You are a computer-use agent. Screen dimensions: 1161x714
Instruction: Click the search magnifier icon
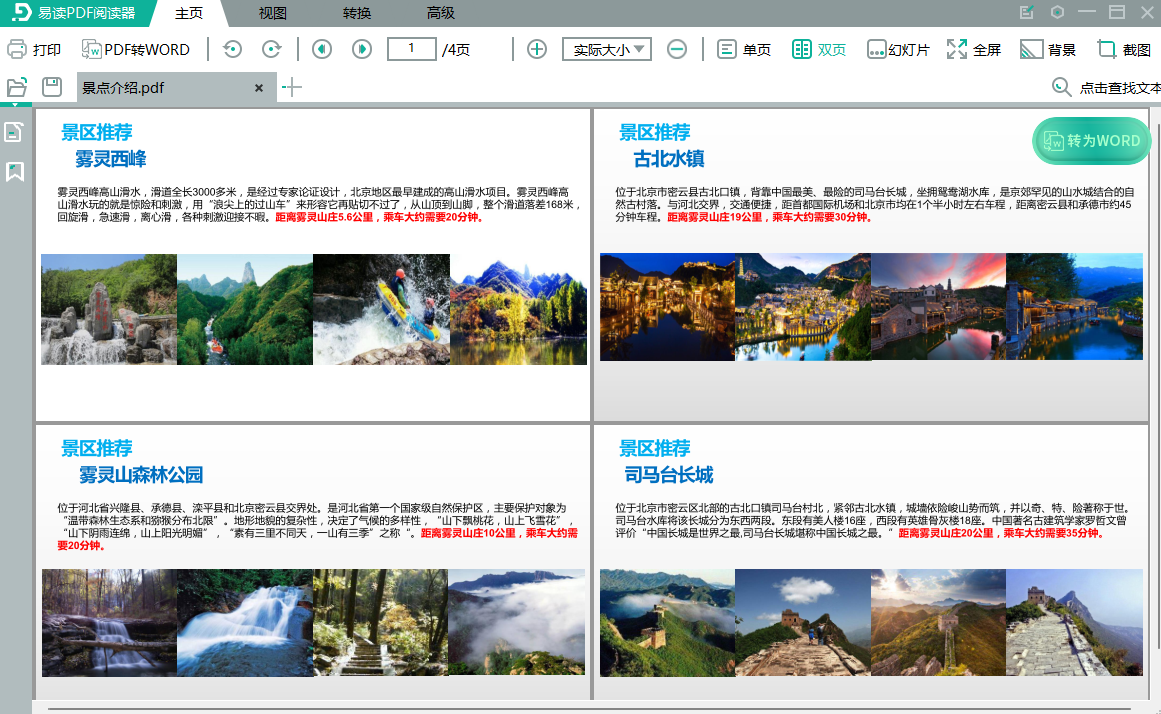coord(1061,87)
